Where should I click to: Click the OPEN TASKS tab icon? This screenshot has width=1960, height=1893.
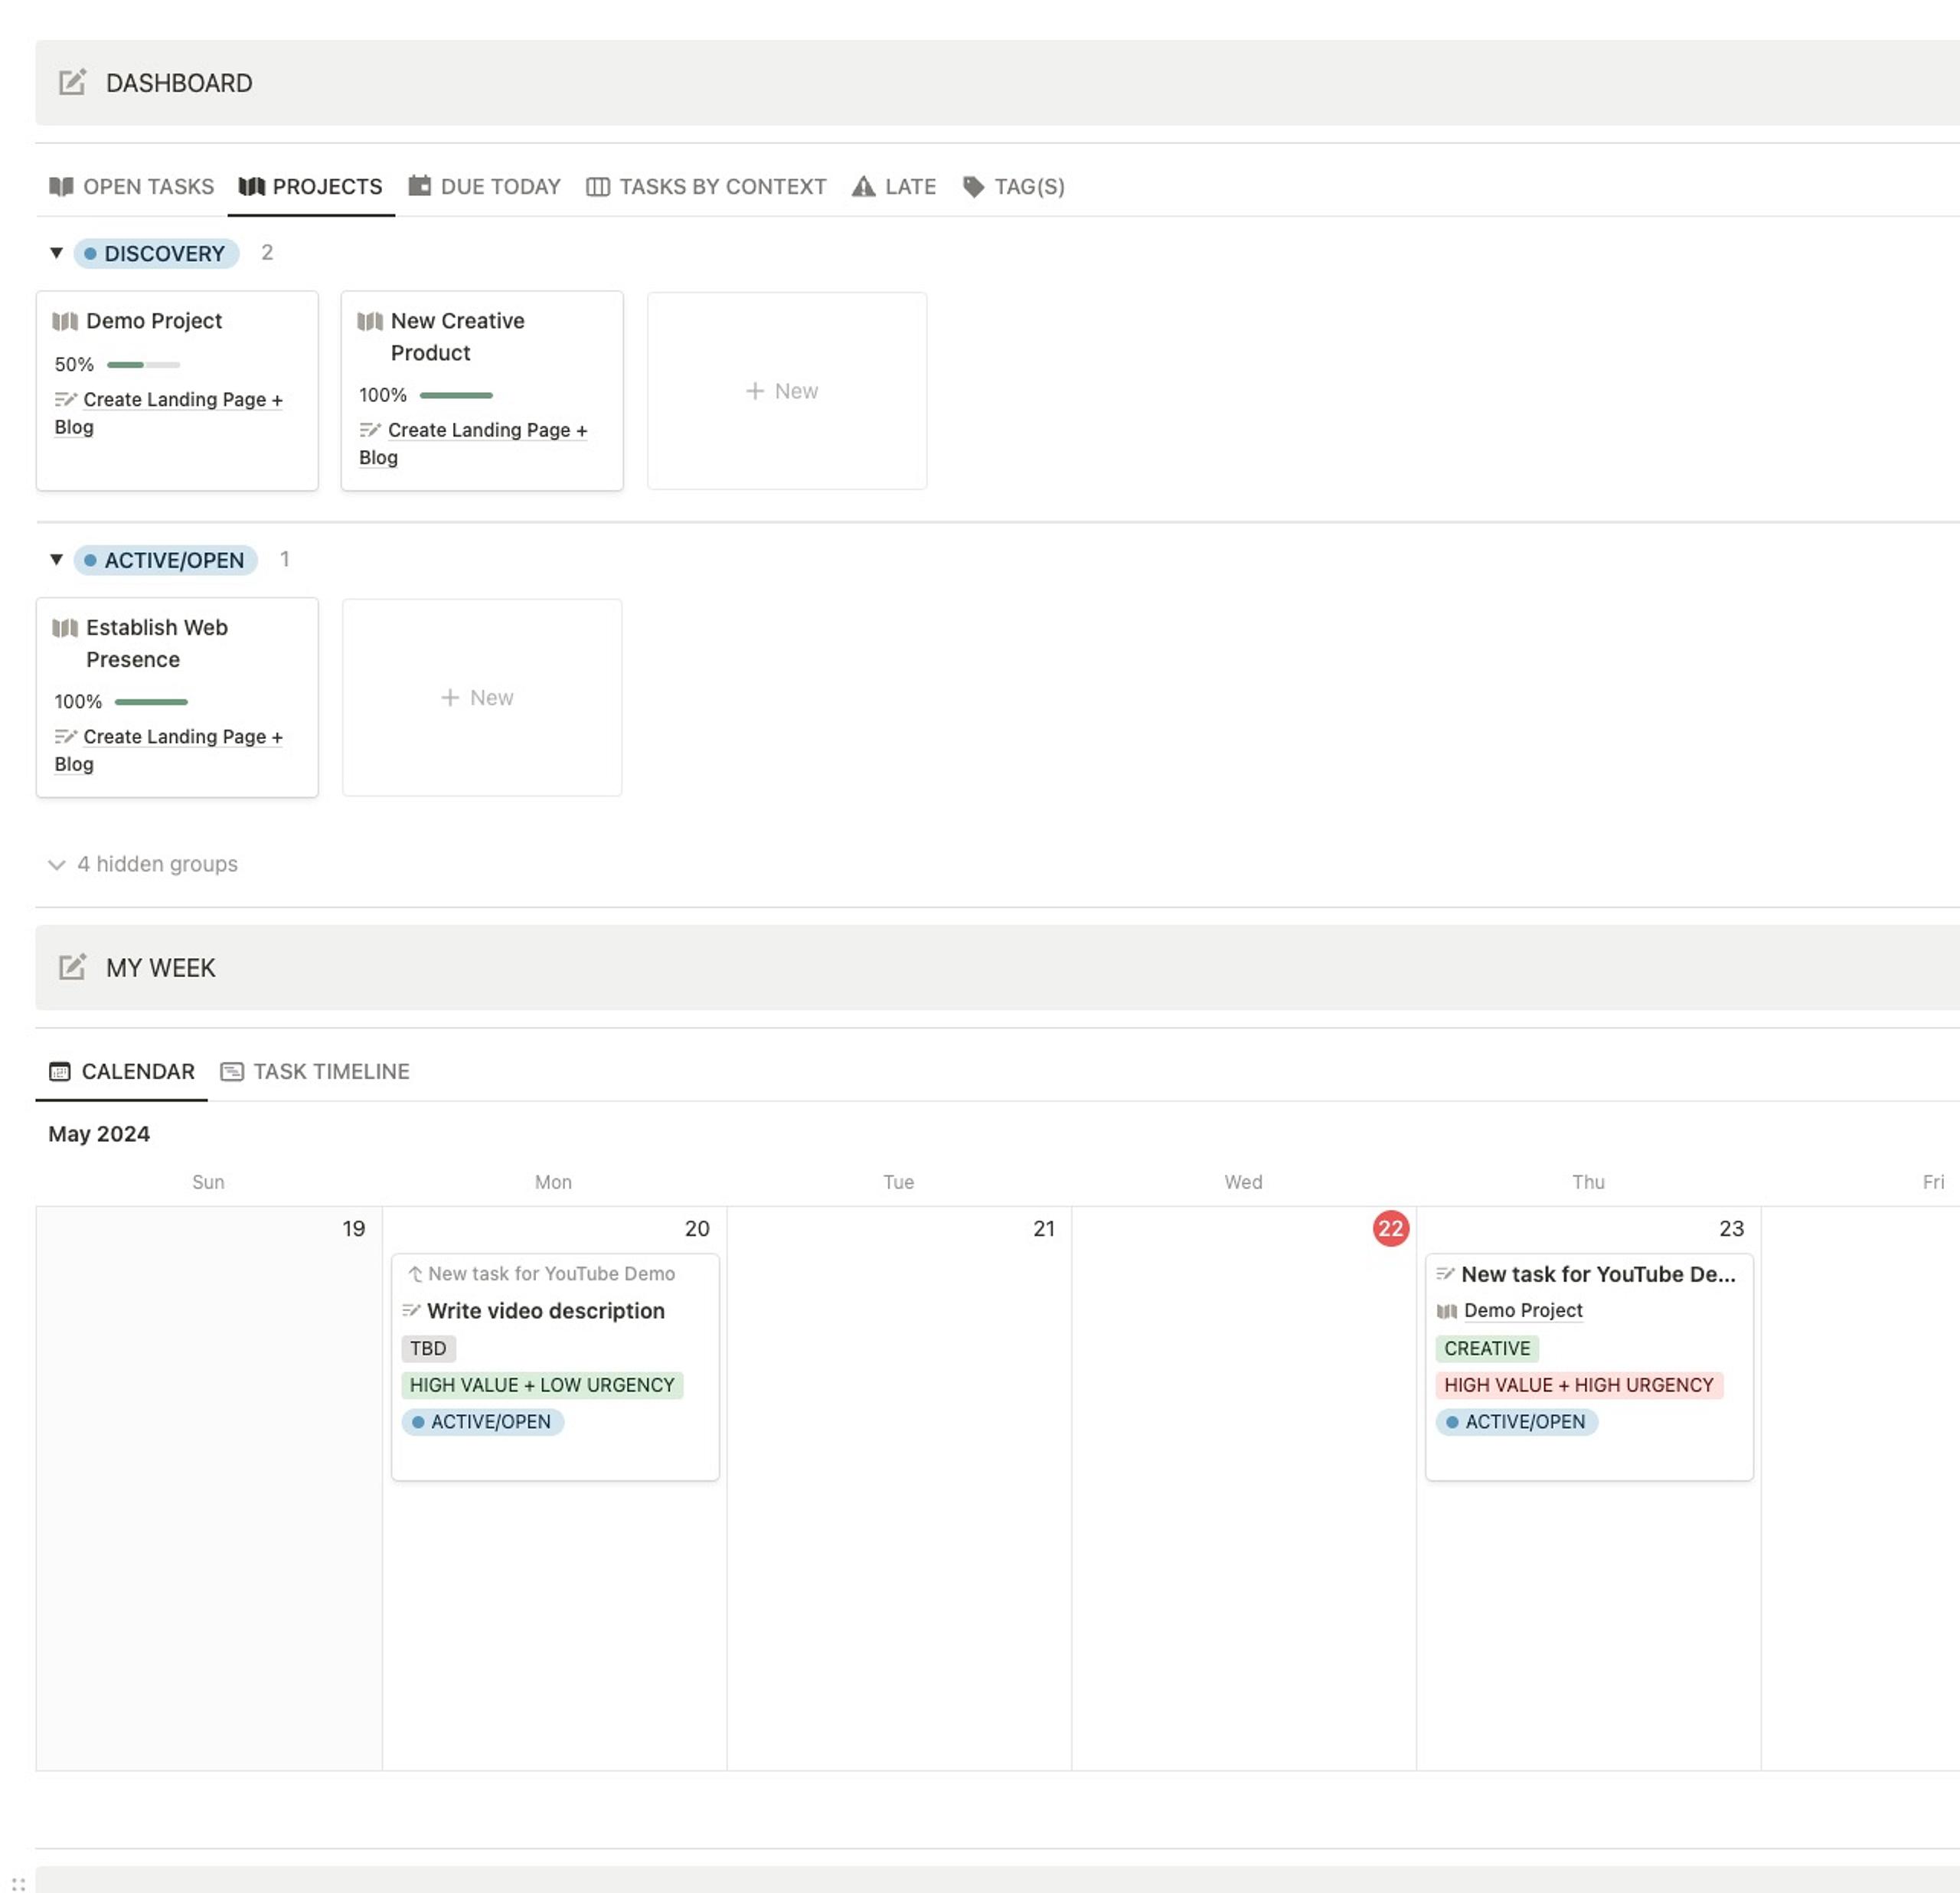point(61,185)
